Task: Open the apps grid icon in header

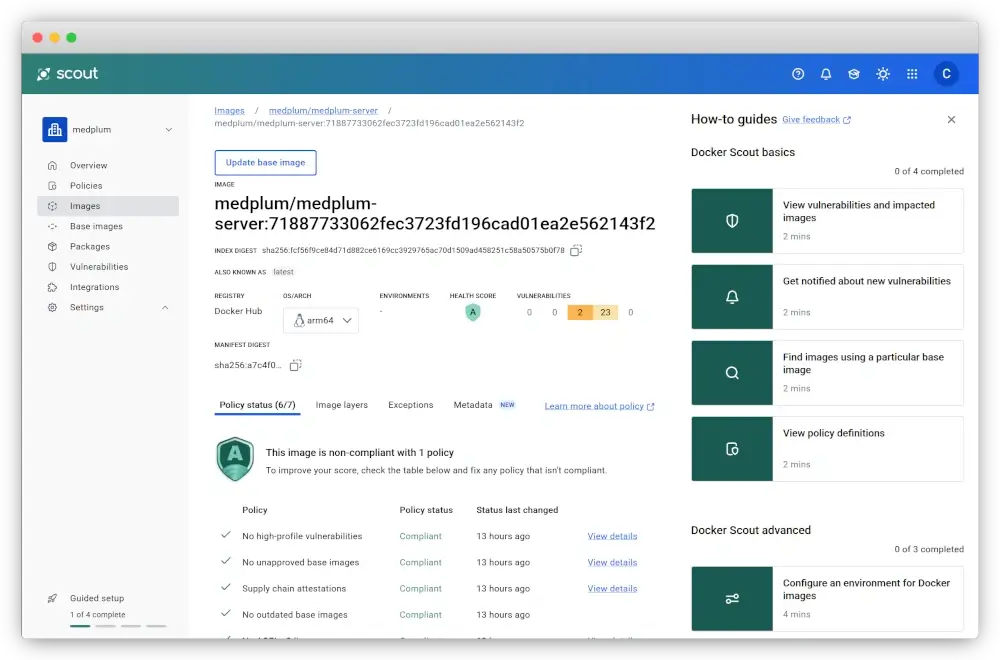Action: [x=912, y=73]
